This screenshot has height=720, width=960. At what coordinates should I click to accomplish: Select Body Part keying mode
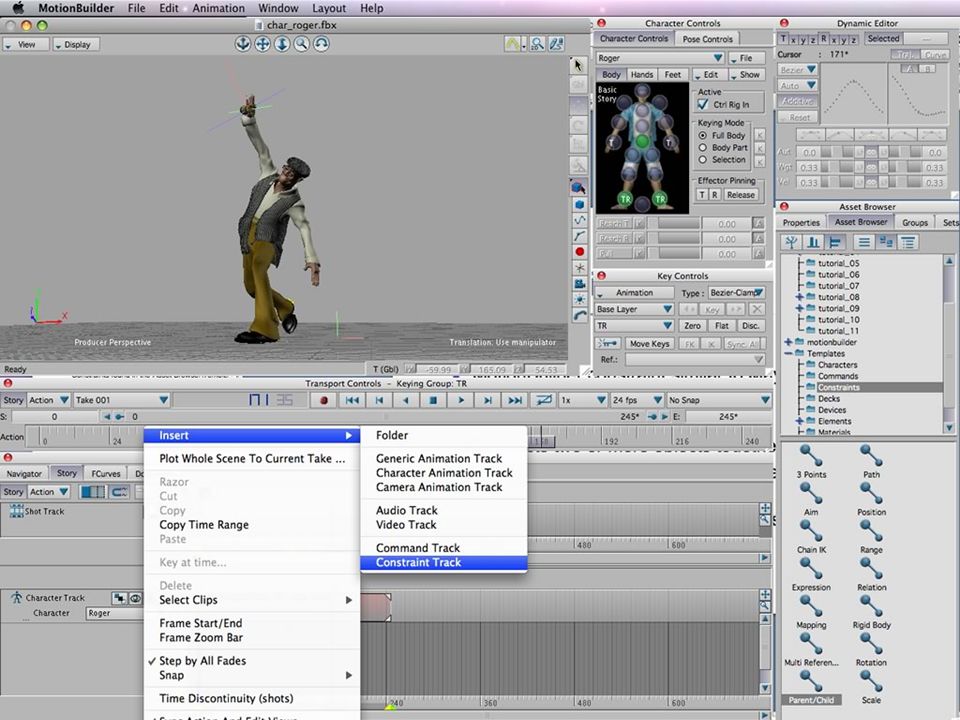tap(702, 148)
